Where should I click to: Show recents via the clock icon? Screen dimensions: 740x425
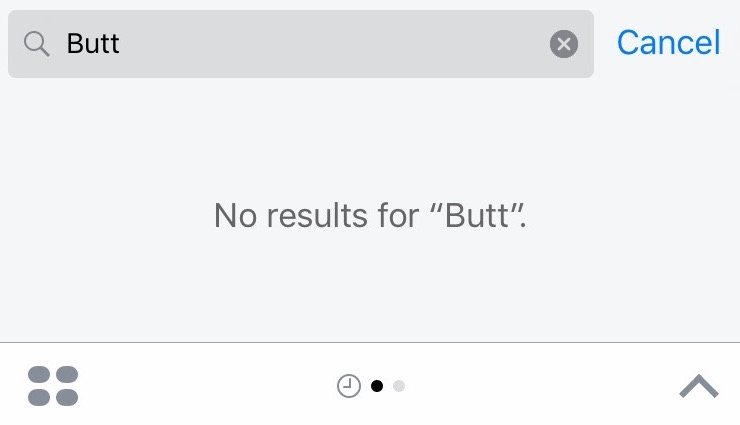[x=348, y=386]
